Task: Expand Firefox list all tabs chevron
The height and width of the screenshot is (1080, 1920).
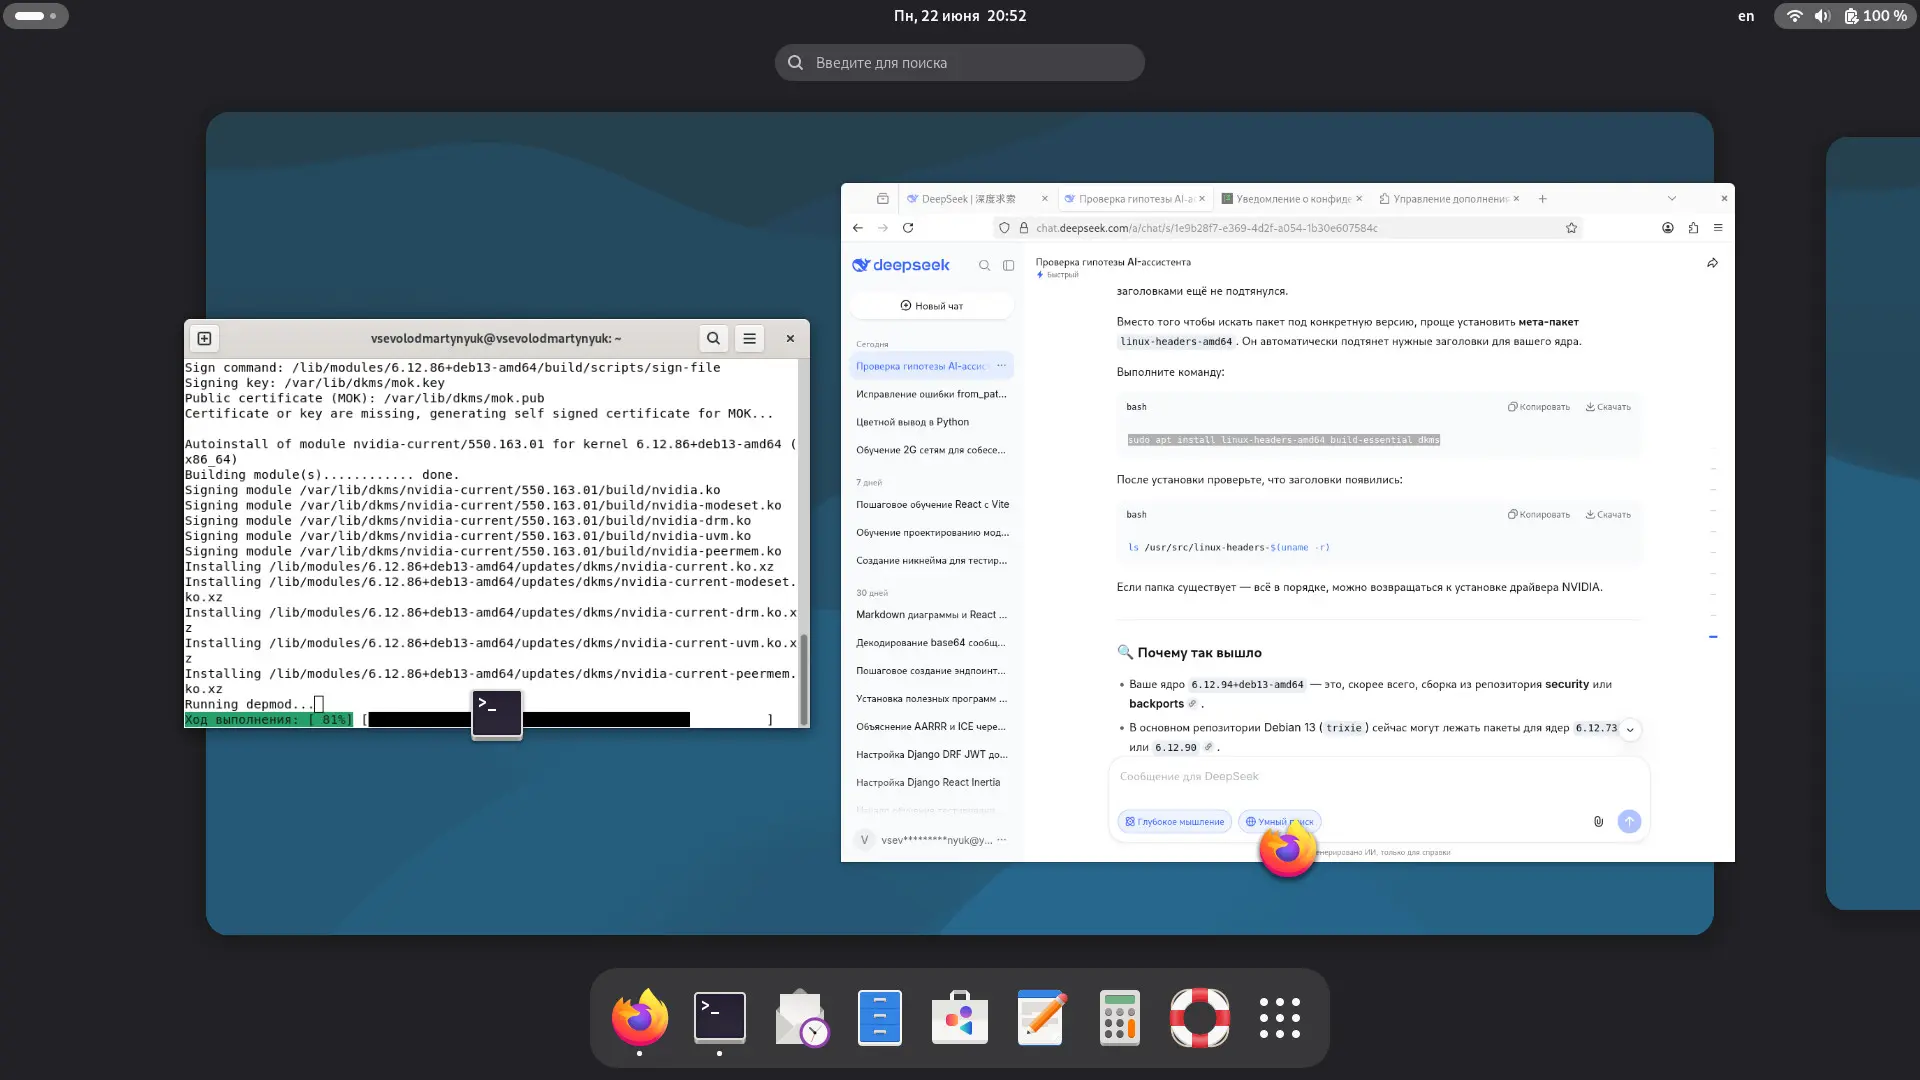Action: click(x=1671, y=199)
